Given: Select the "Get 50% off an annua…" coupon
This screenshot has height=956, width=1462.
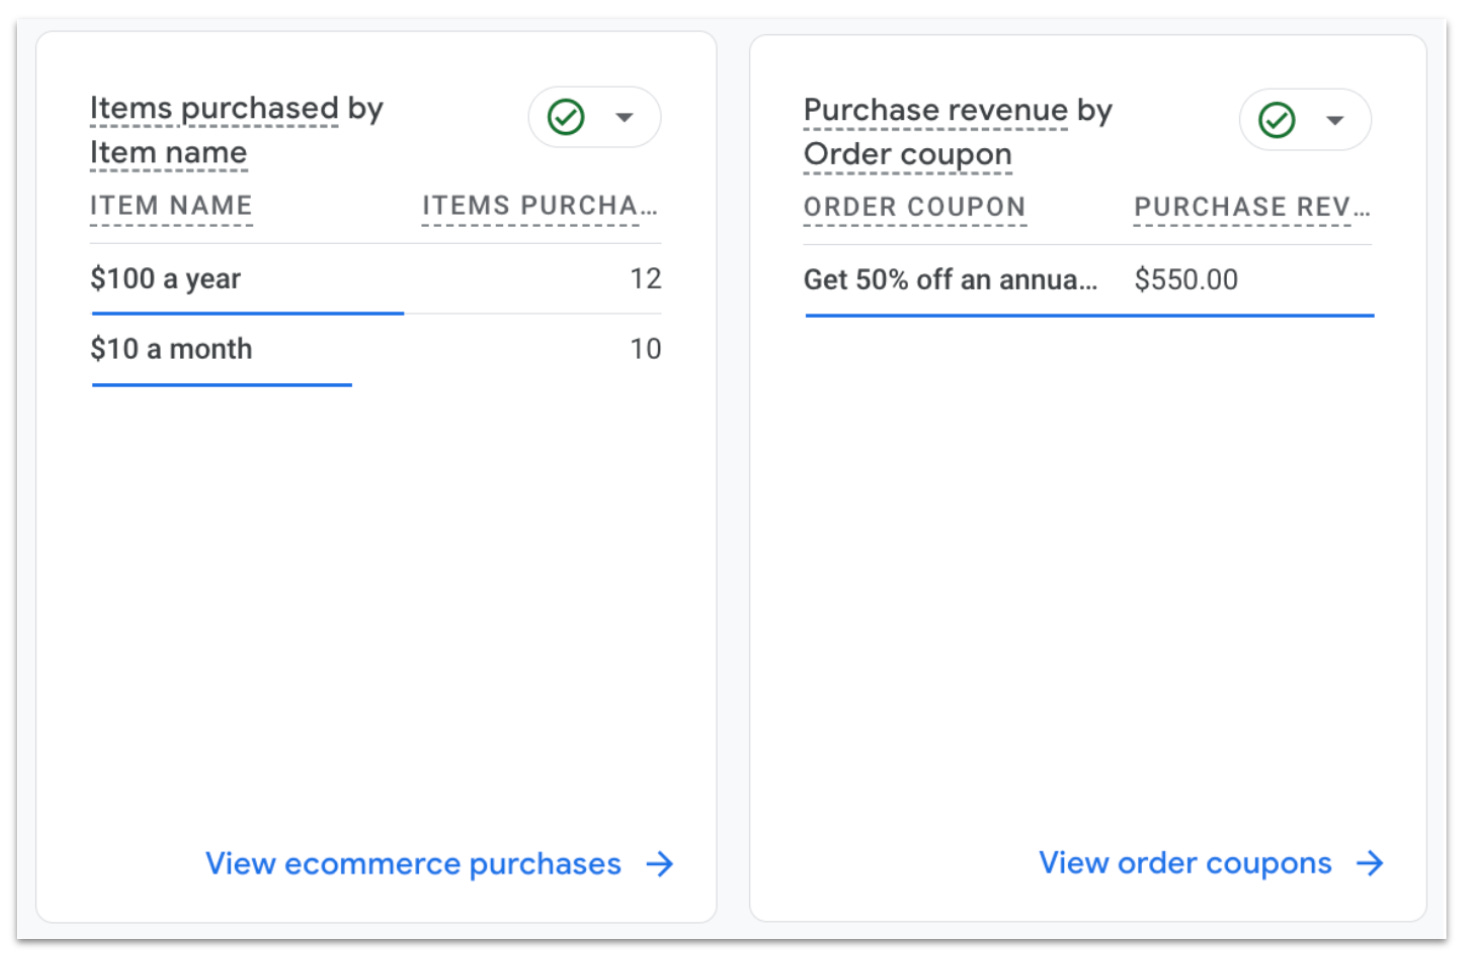Looking at the screenshot, I should coord(950,280).
